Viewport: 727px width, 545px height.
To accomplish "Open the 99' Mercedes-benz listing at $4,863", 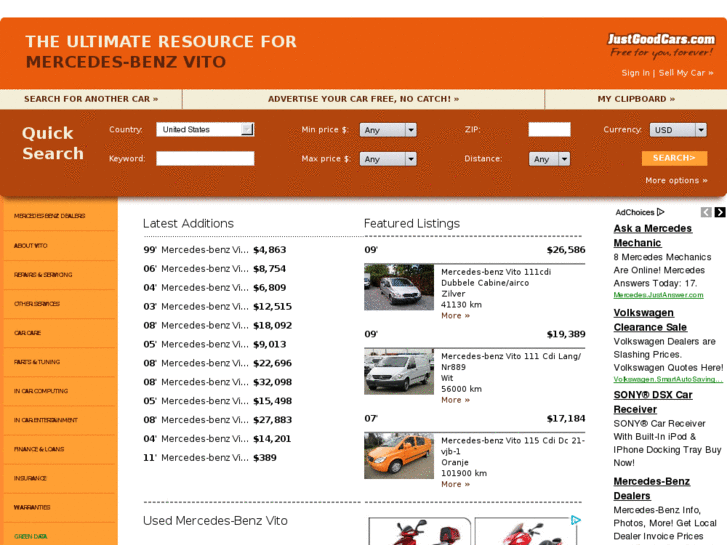I will [x=215, y=250].
